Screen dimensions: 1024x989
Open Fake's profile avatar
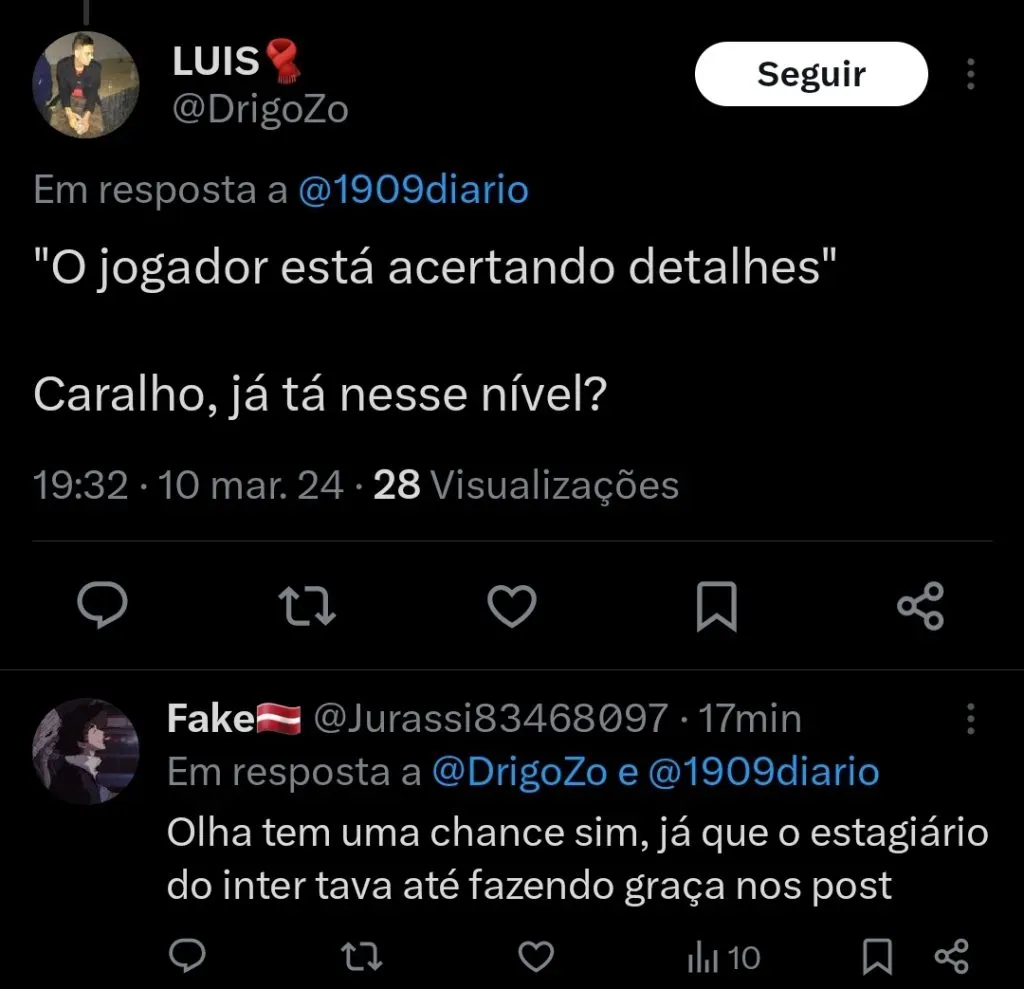[x=86, y=750]
